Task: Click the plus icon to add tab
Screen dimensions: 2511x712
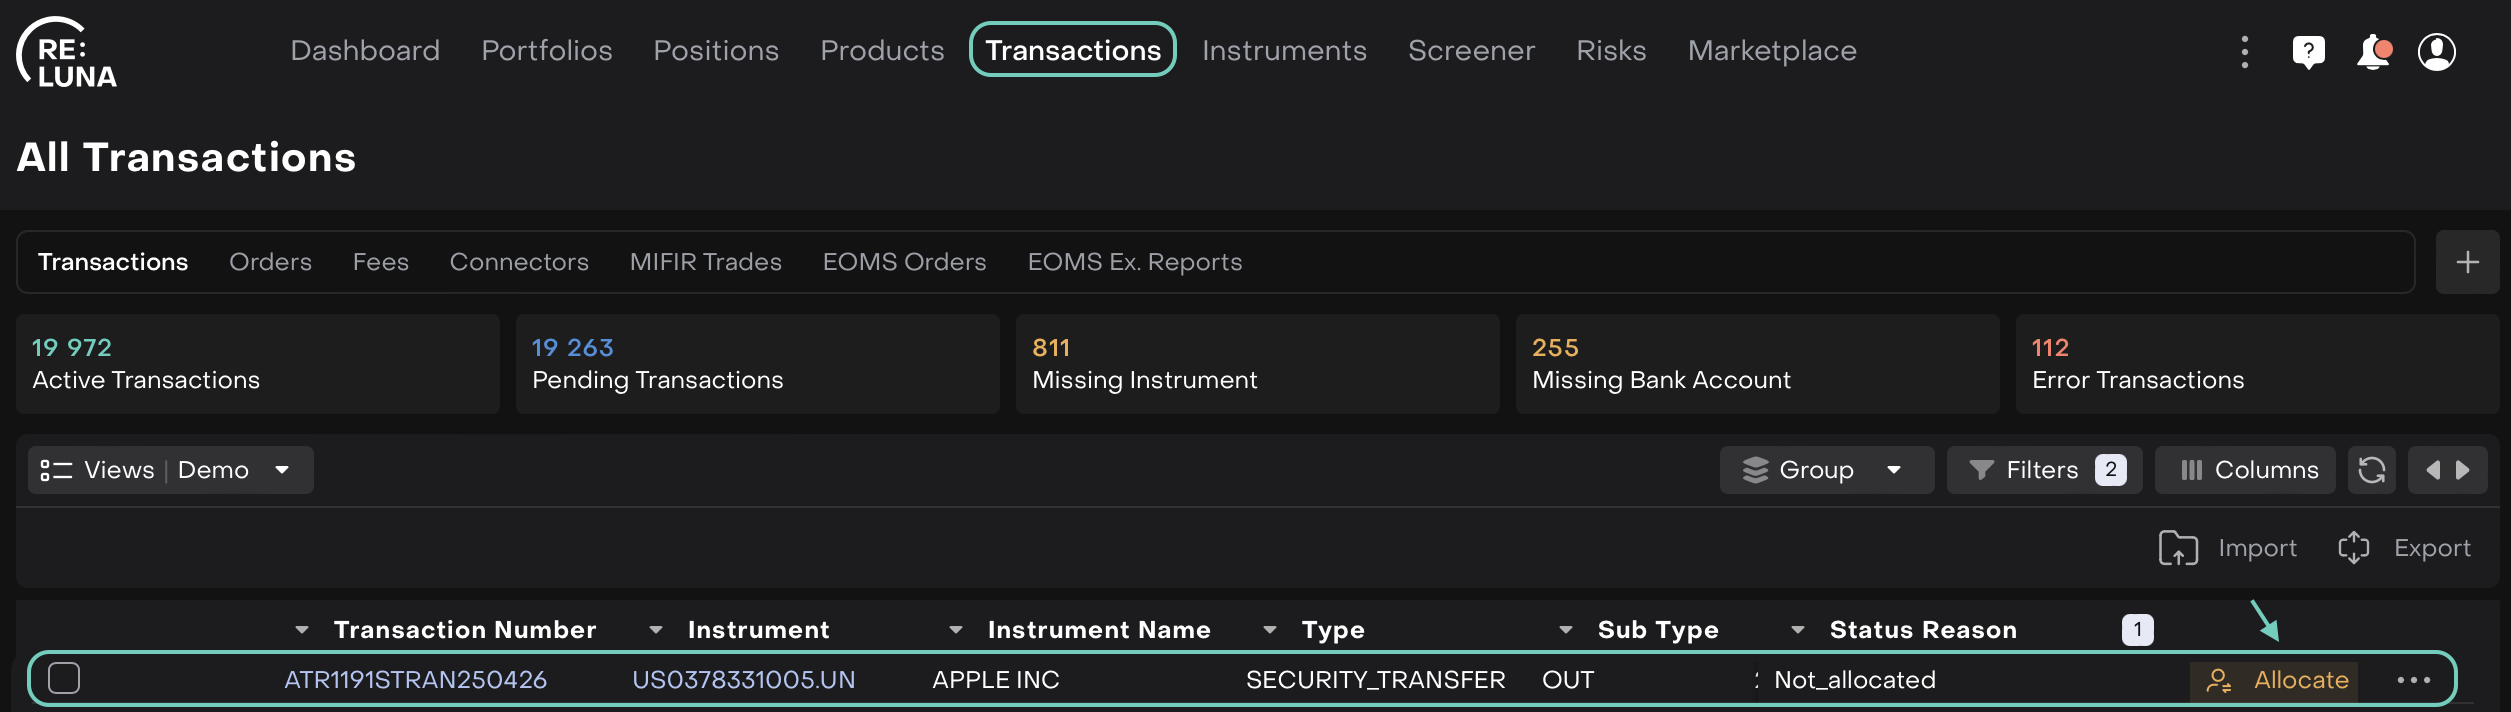Action: (2467, 262)
